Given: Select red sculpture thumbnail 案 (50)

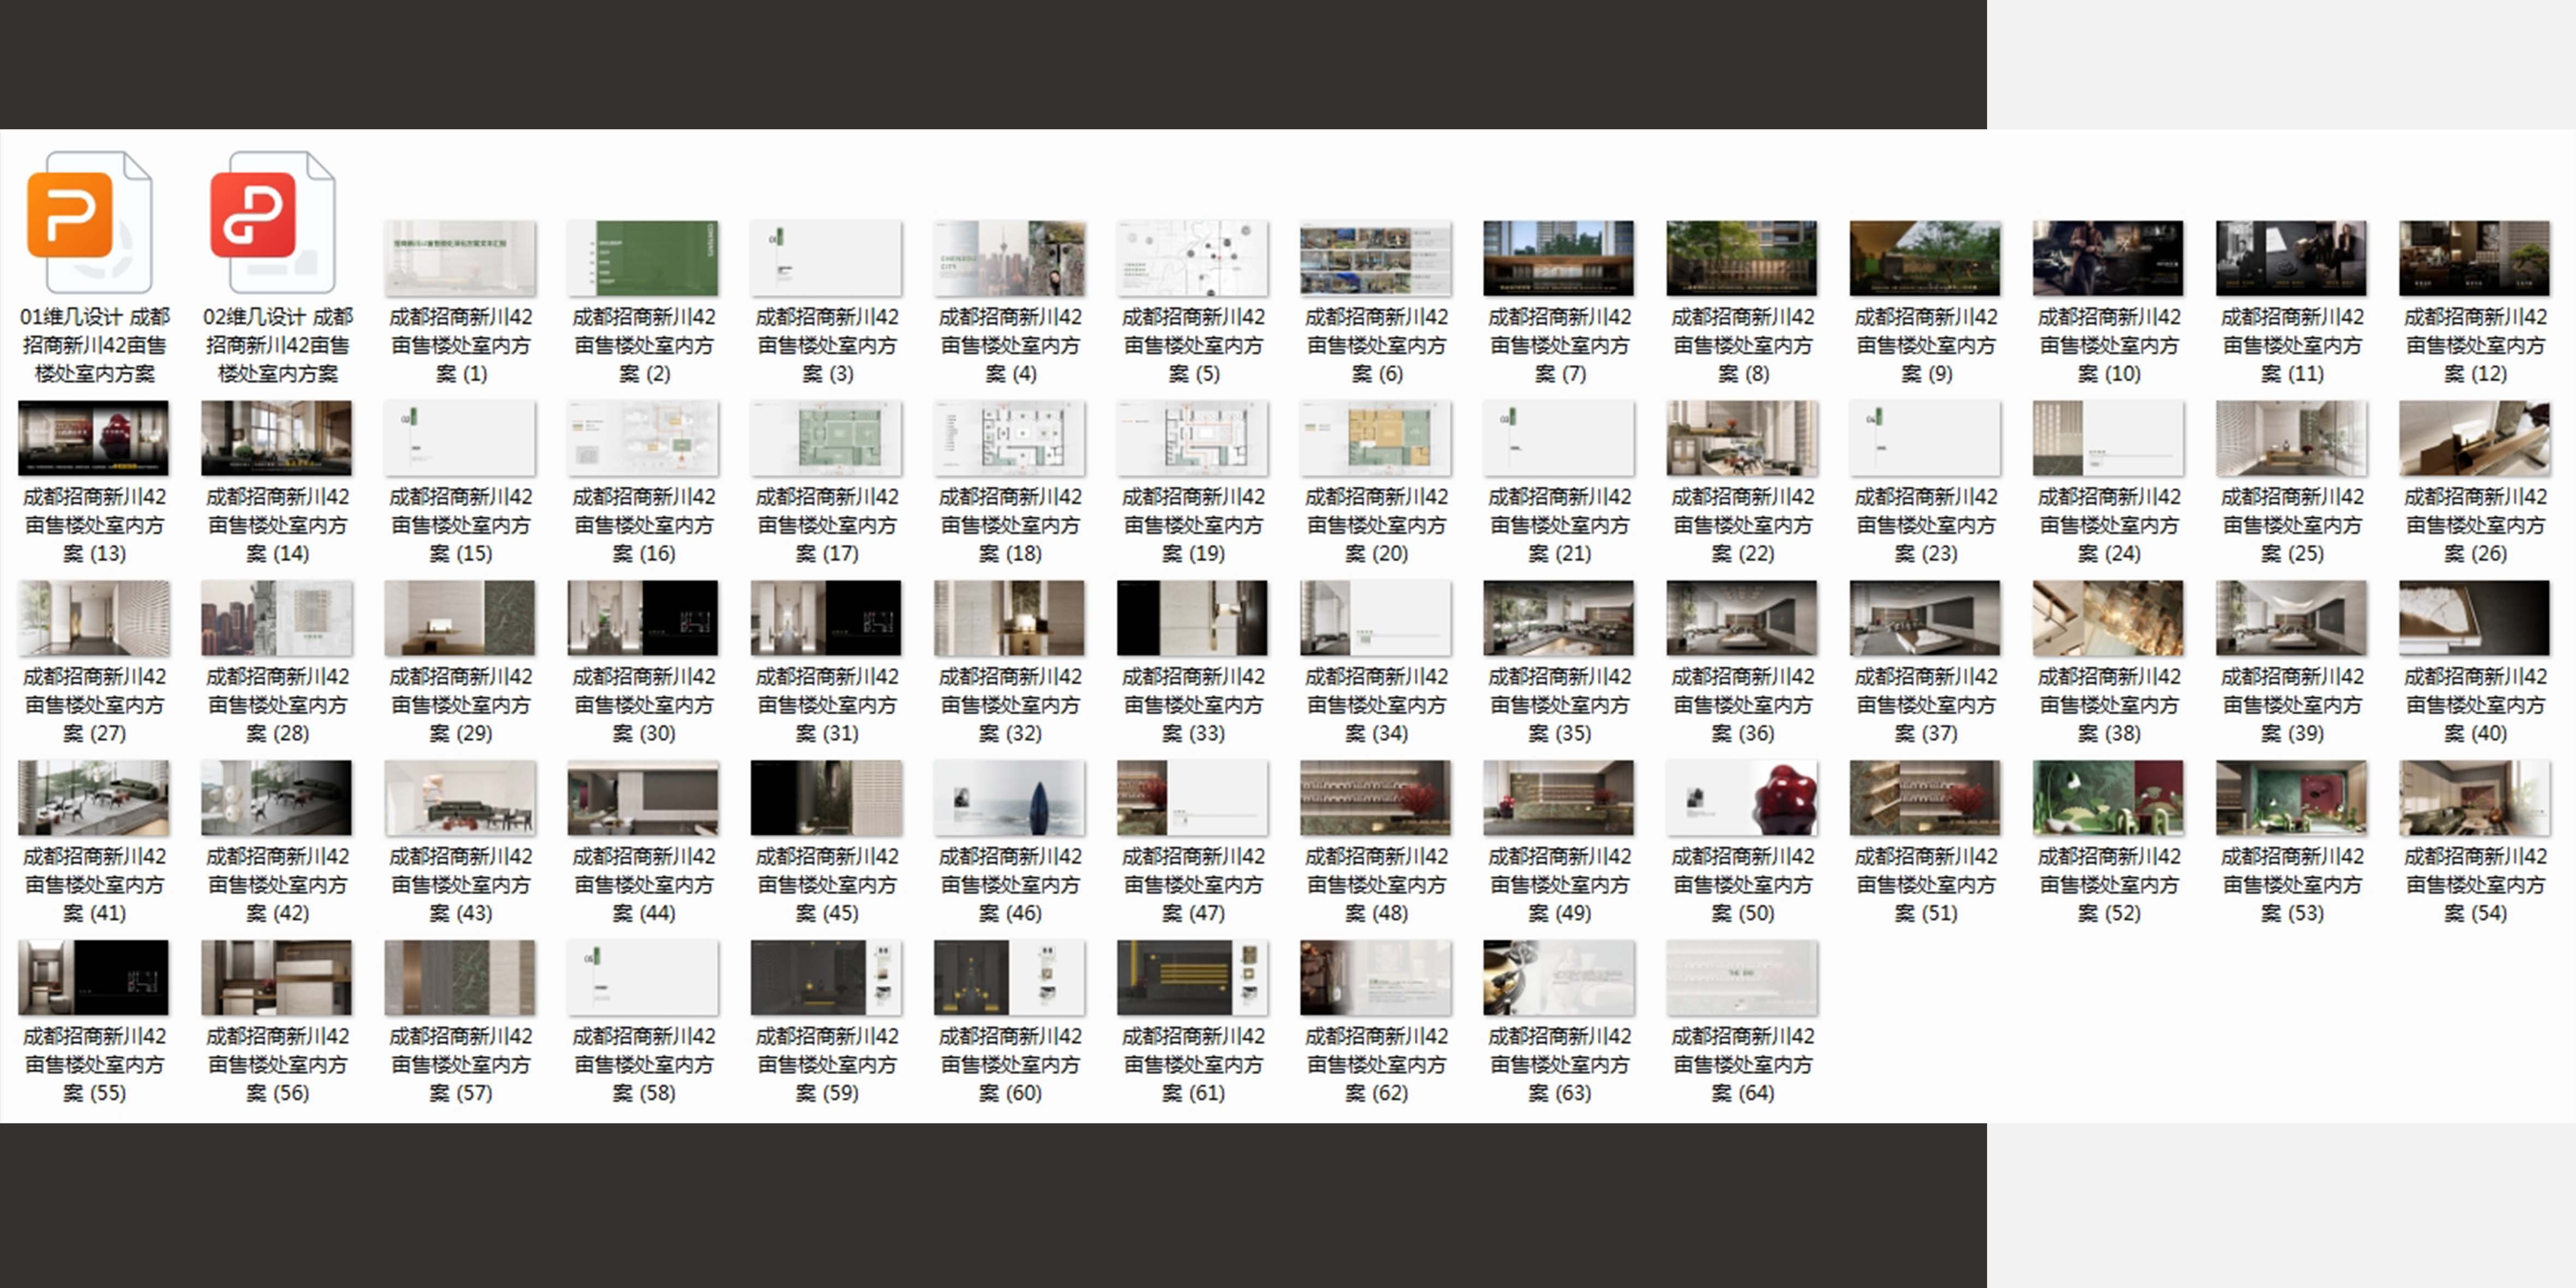Looking at the screenshot, I should point(1741,798).
